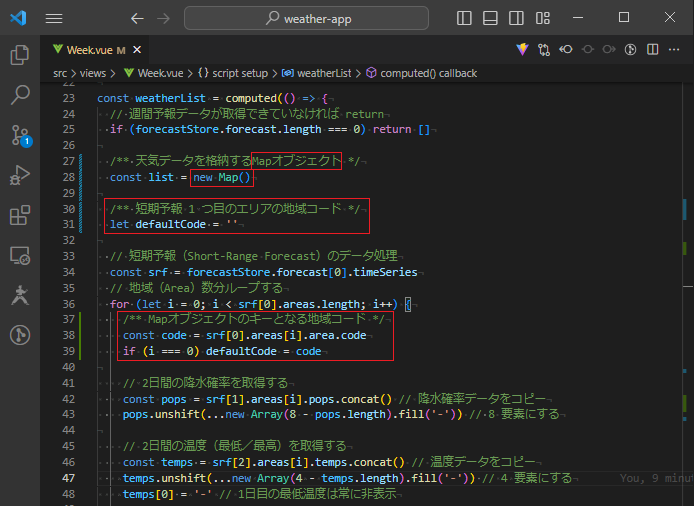The height and width of the screenshot is (506, 694).
Task: Click defaultCode on line 31
Action: click(170, 224)
